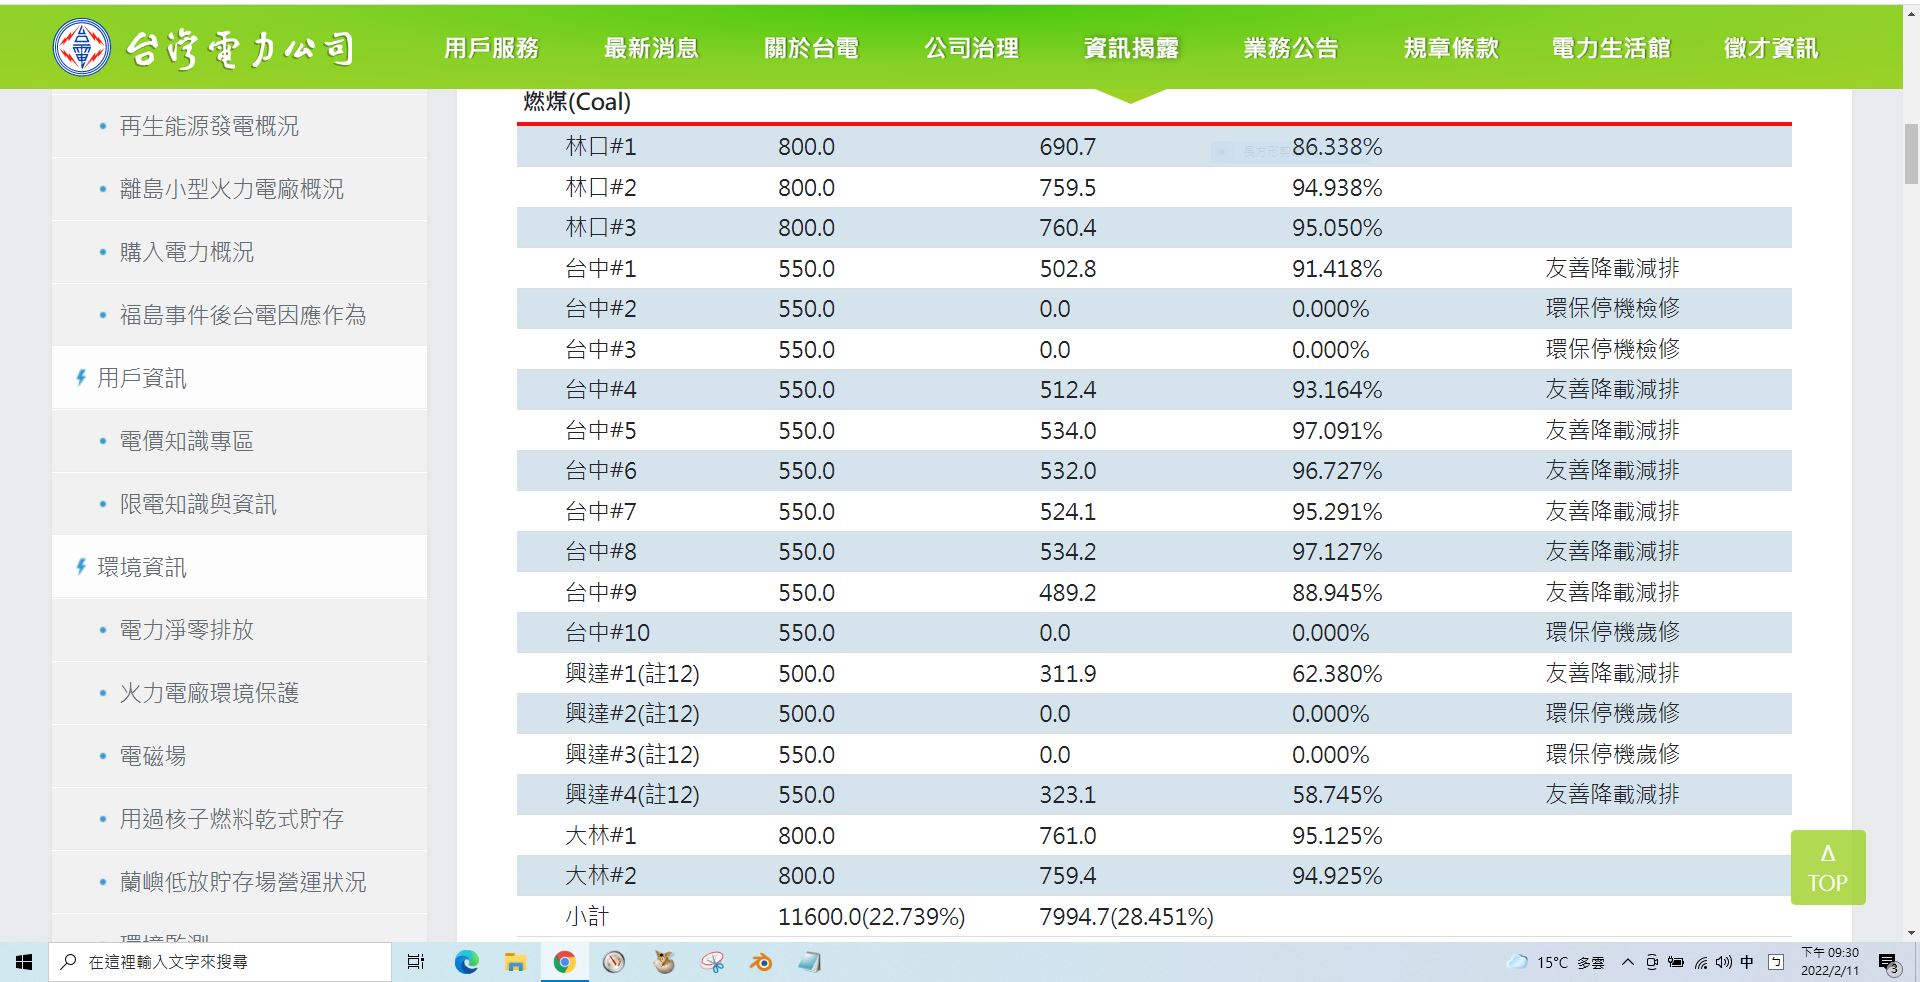Select the 燃煤(Coal) section heading
Image resolution: width=1920 pixels, height=982 pixels.
click(577, 102)
